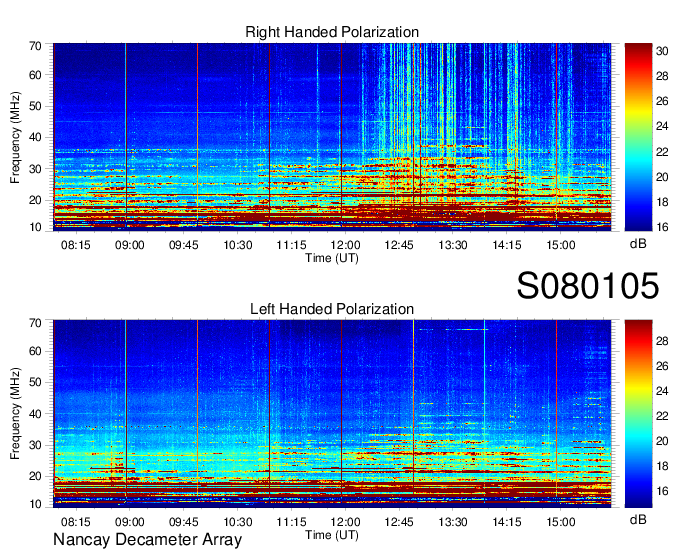Image resolution: width=680 pixels, height=552 pixels.
Task: Click the 70 MHz tick of the Left Handed plot
Action: pyautogui.click(x=35, y=322)
